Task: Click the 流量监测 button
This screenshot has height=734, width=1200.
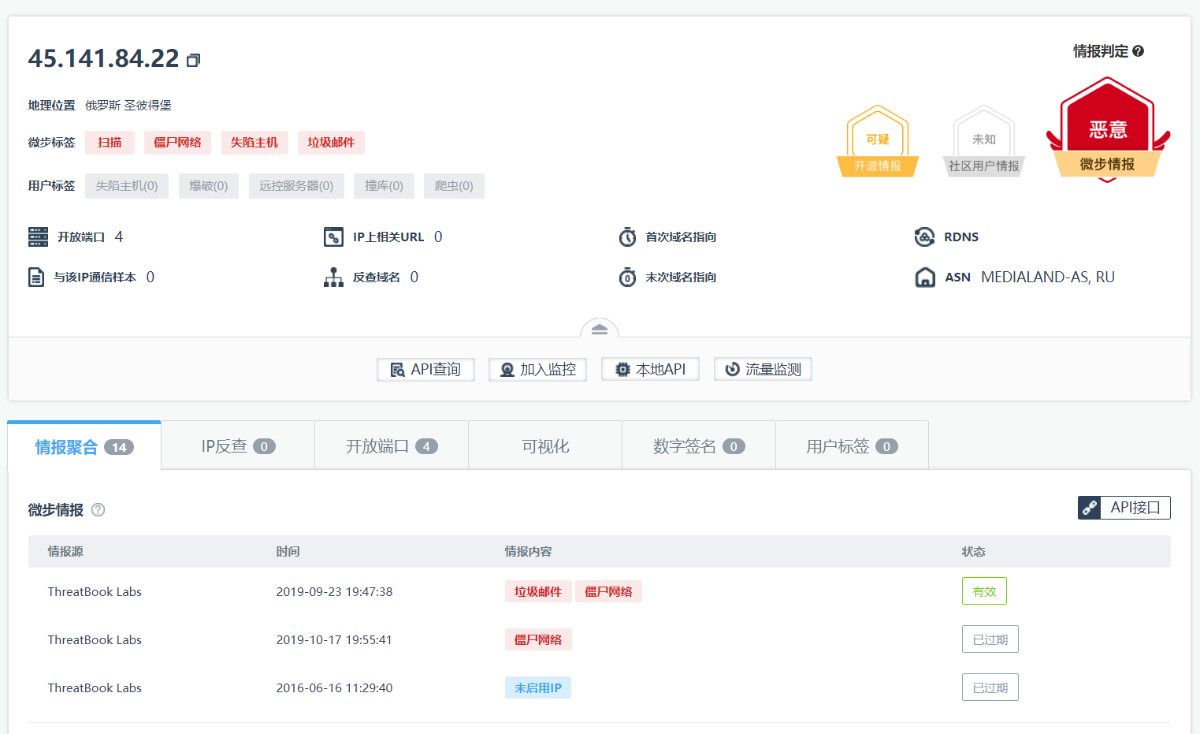Action: click(x=763, y=369)
